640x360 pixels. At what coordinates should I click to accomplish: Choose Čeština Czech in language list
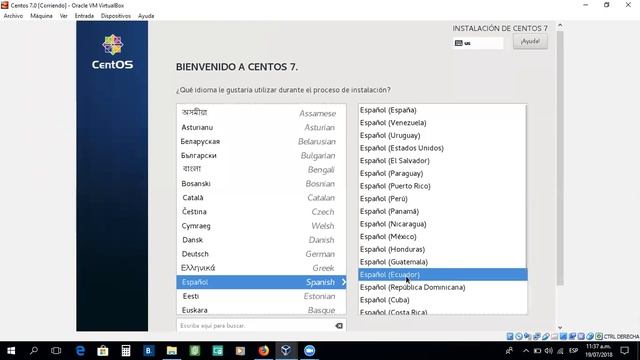click(x=261, y=212)
